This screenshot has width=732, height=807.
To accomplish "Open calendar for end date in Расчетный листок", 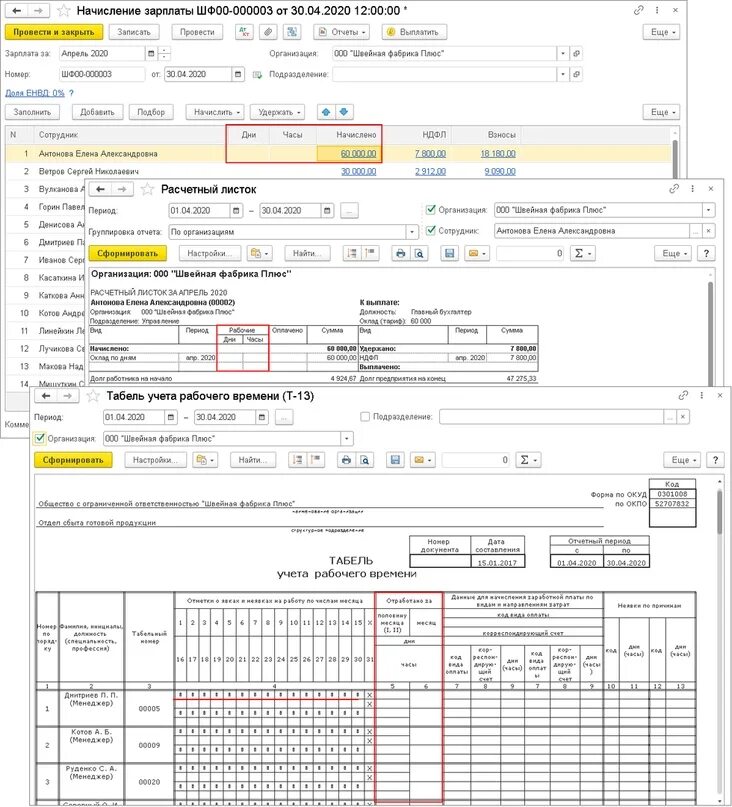I will click(327, 210).
